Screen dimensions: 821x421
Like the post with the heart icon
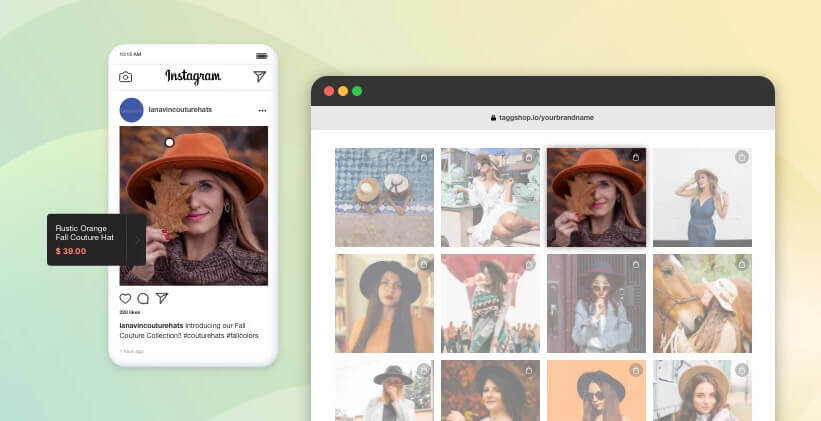click(x=125, y=298)
